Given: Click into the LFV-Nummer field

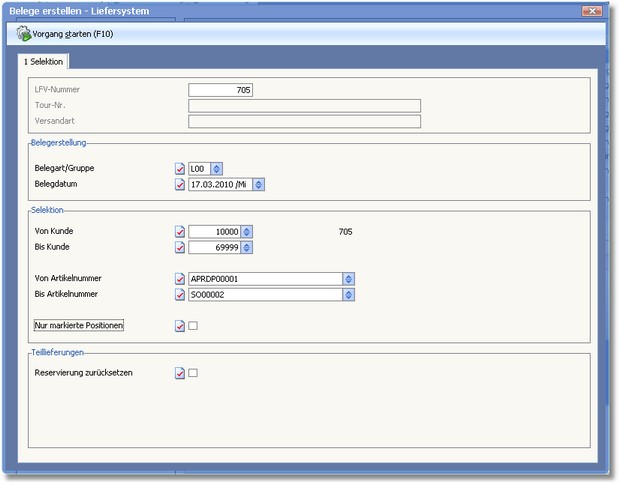Looking at the screenshot, I should click(x=220, y=90).
